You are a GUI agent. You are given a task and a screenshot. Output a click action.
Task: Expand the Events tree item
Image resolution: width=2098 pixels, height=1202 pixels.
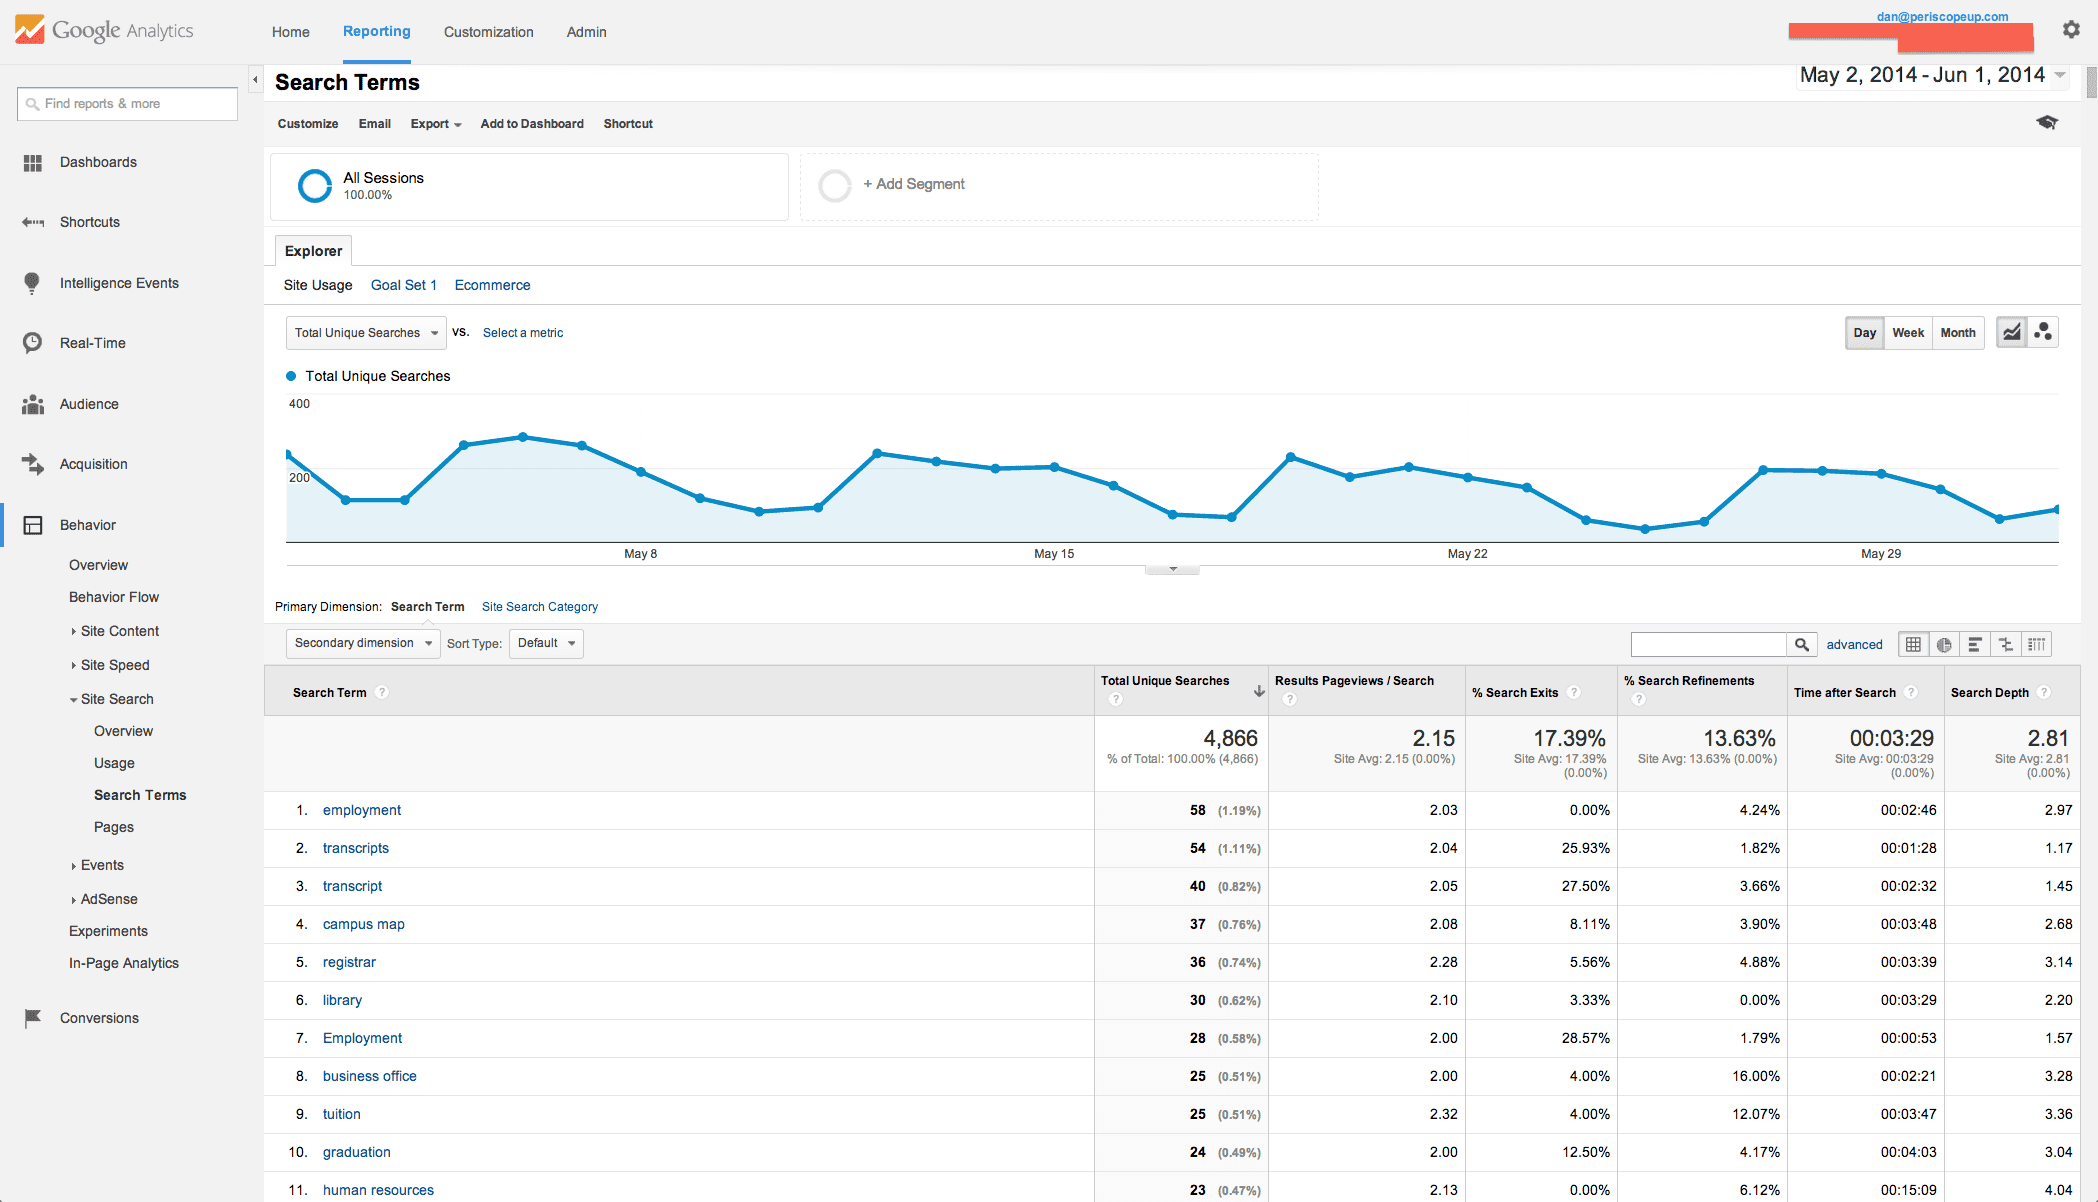coord(73,866)
